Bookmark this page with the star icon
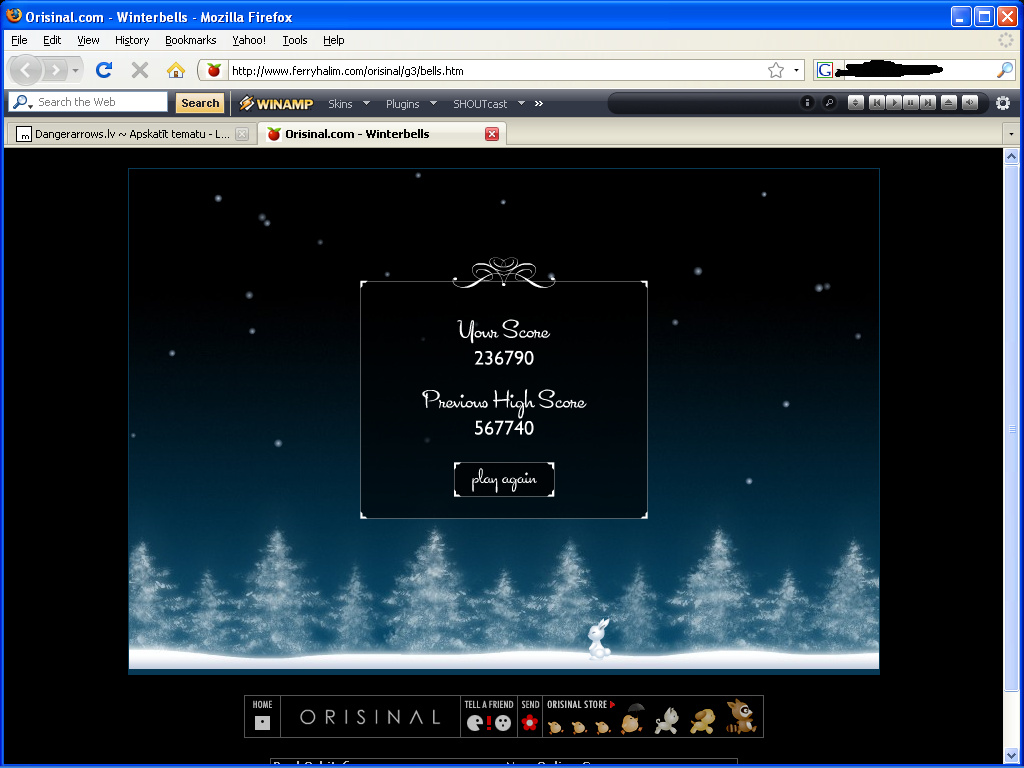 coord(775,70)
